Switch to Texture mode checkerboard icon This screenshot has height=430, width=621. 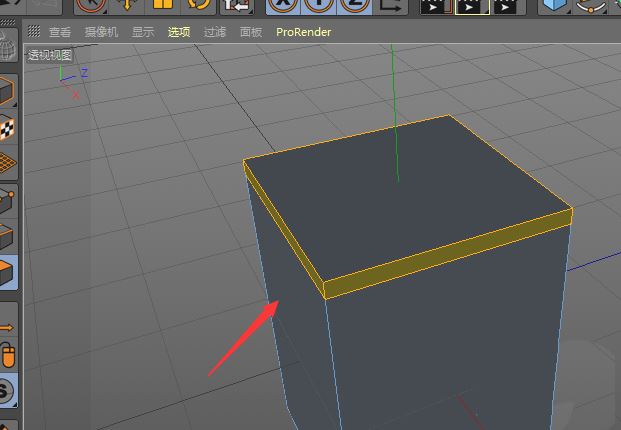click(x=7, y=128)
